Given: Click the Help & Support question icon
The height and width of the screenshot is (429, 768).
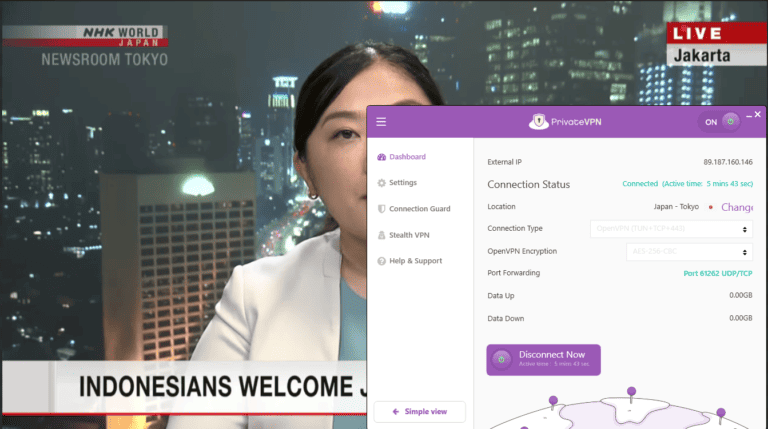Looking at the screenshot, I should (382, 261).
